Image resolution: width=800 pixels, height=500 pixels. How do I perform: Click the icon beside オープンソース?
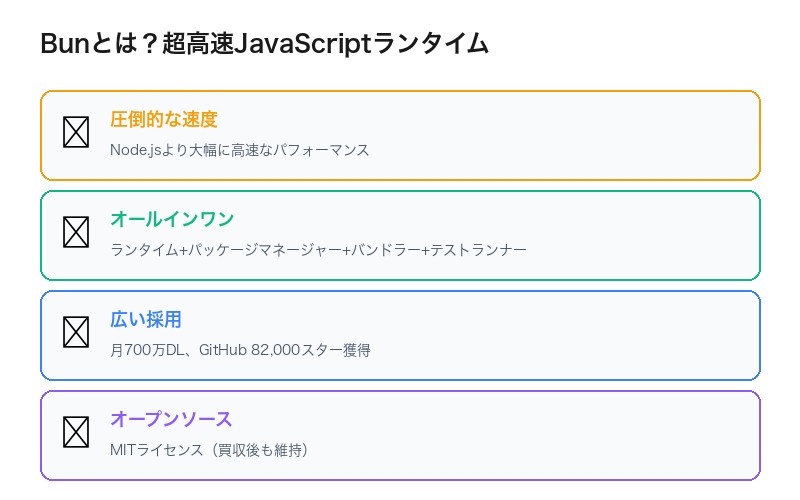[76, 432]
